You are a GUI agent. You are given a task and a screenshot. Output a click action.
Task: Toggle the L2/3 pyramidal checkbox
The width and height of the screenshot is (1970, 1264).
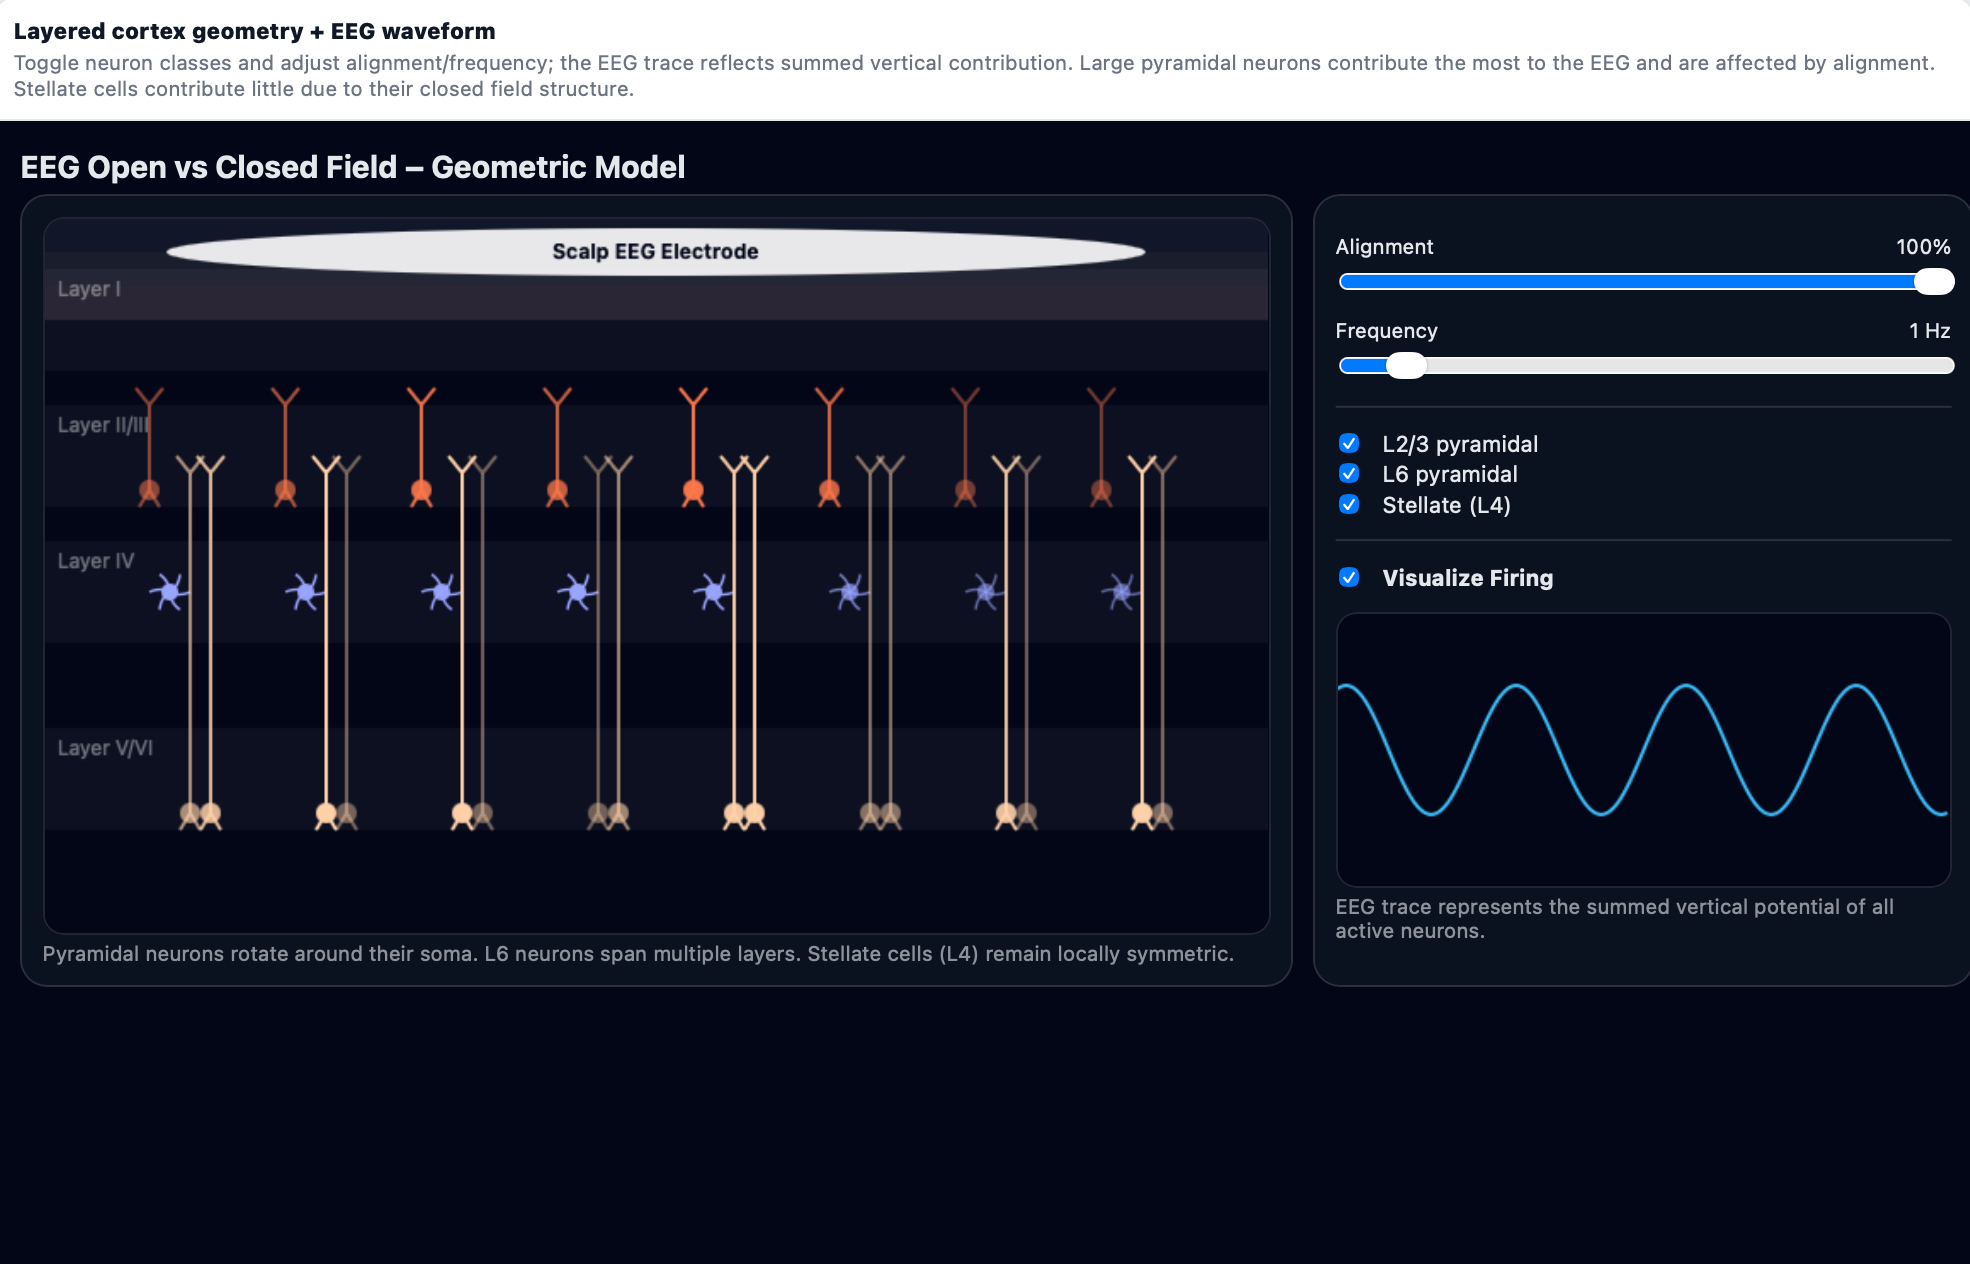coord(1349,443)
